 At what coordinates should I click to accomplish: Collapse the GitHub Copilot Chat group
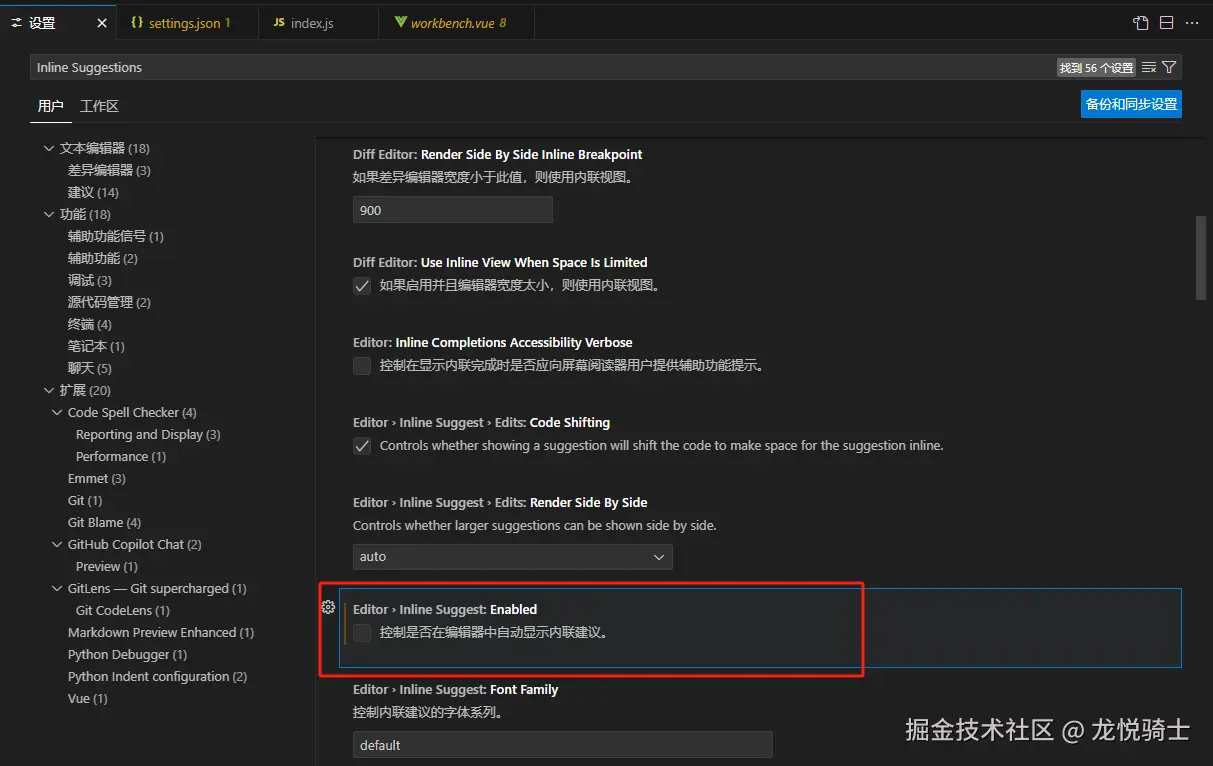(57, 544)
